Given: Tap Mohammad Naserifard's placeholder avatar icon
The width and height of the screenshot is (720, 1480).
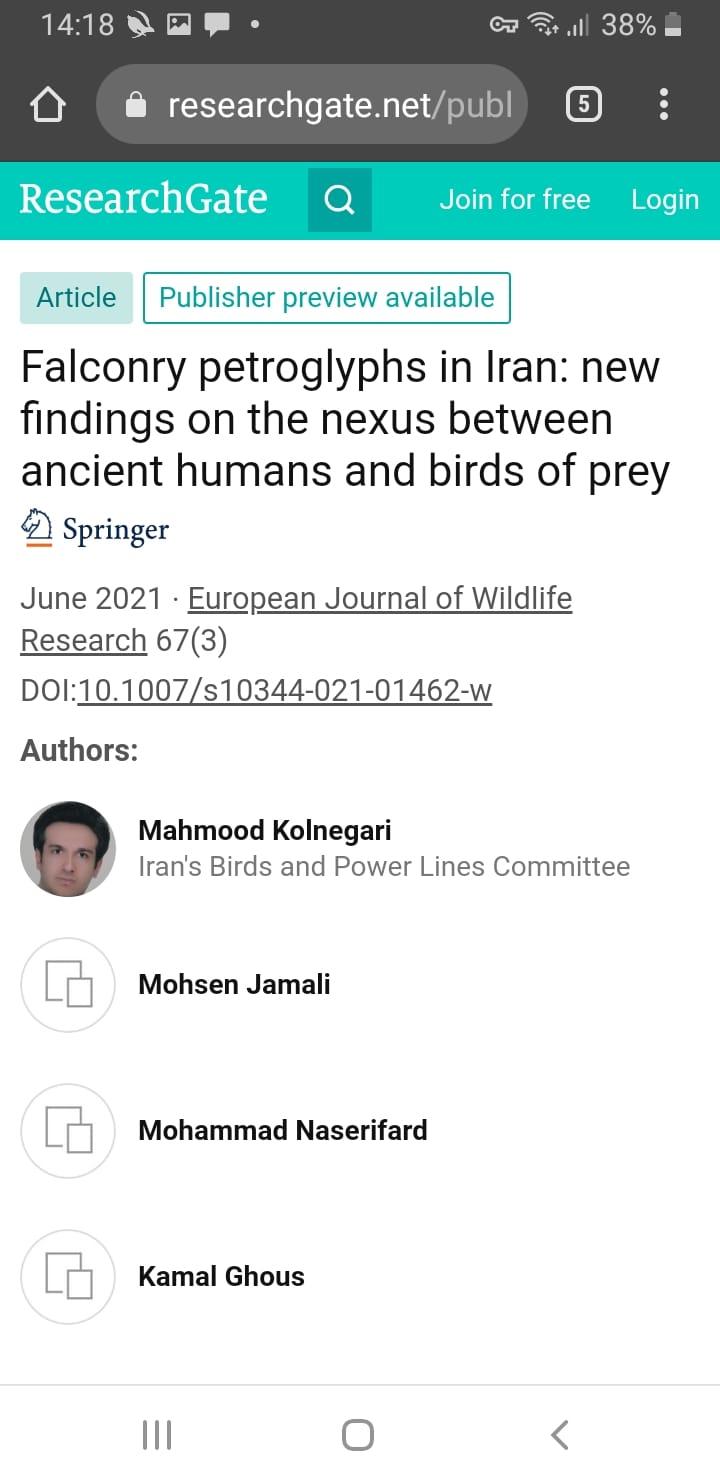Looking at the screenshot, I should click(68, 1130).
